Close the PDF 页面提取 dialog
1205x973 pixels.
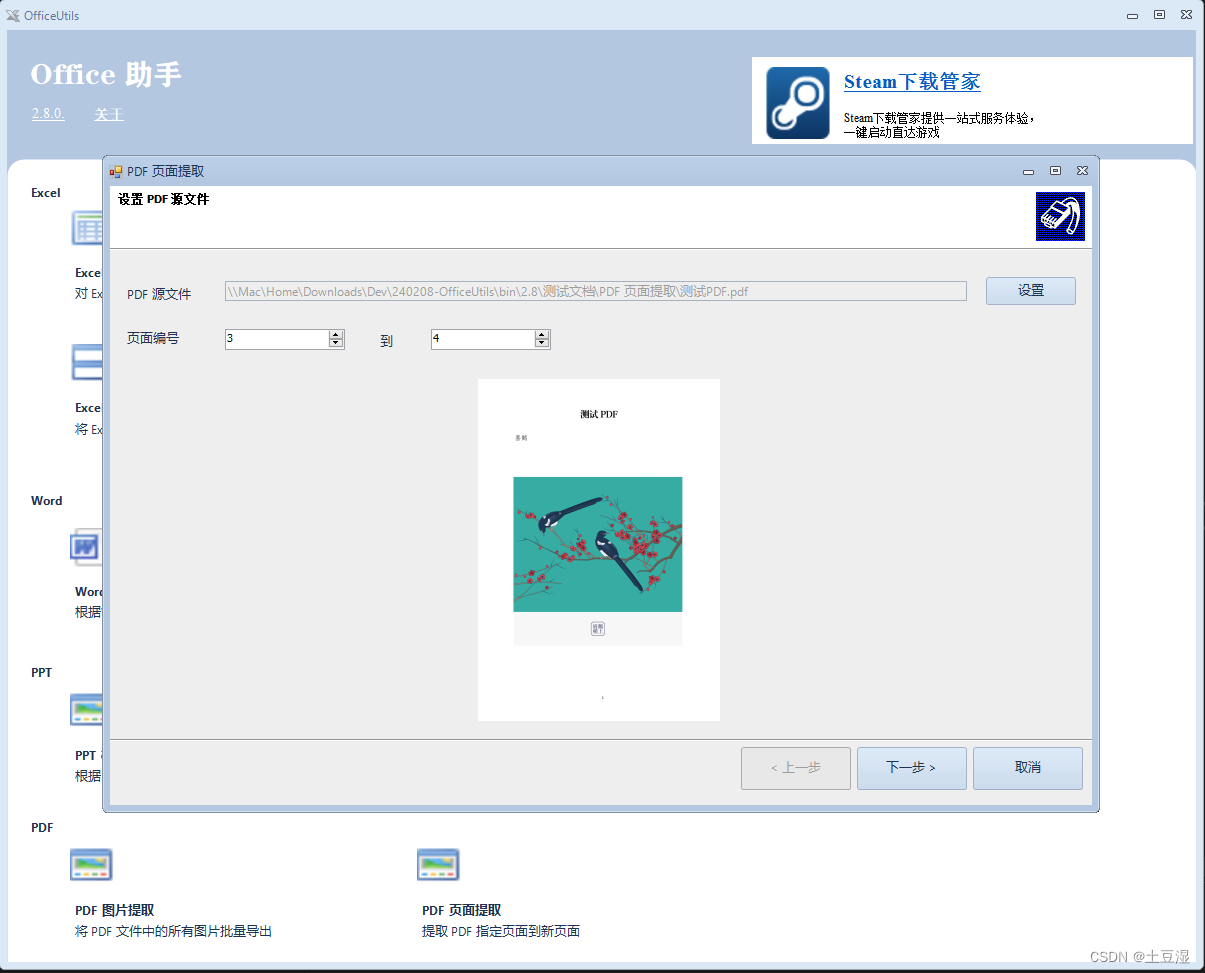(x=1082, y=171)
